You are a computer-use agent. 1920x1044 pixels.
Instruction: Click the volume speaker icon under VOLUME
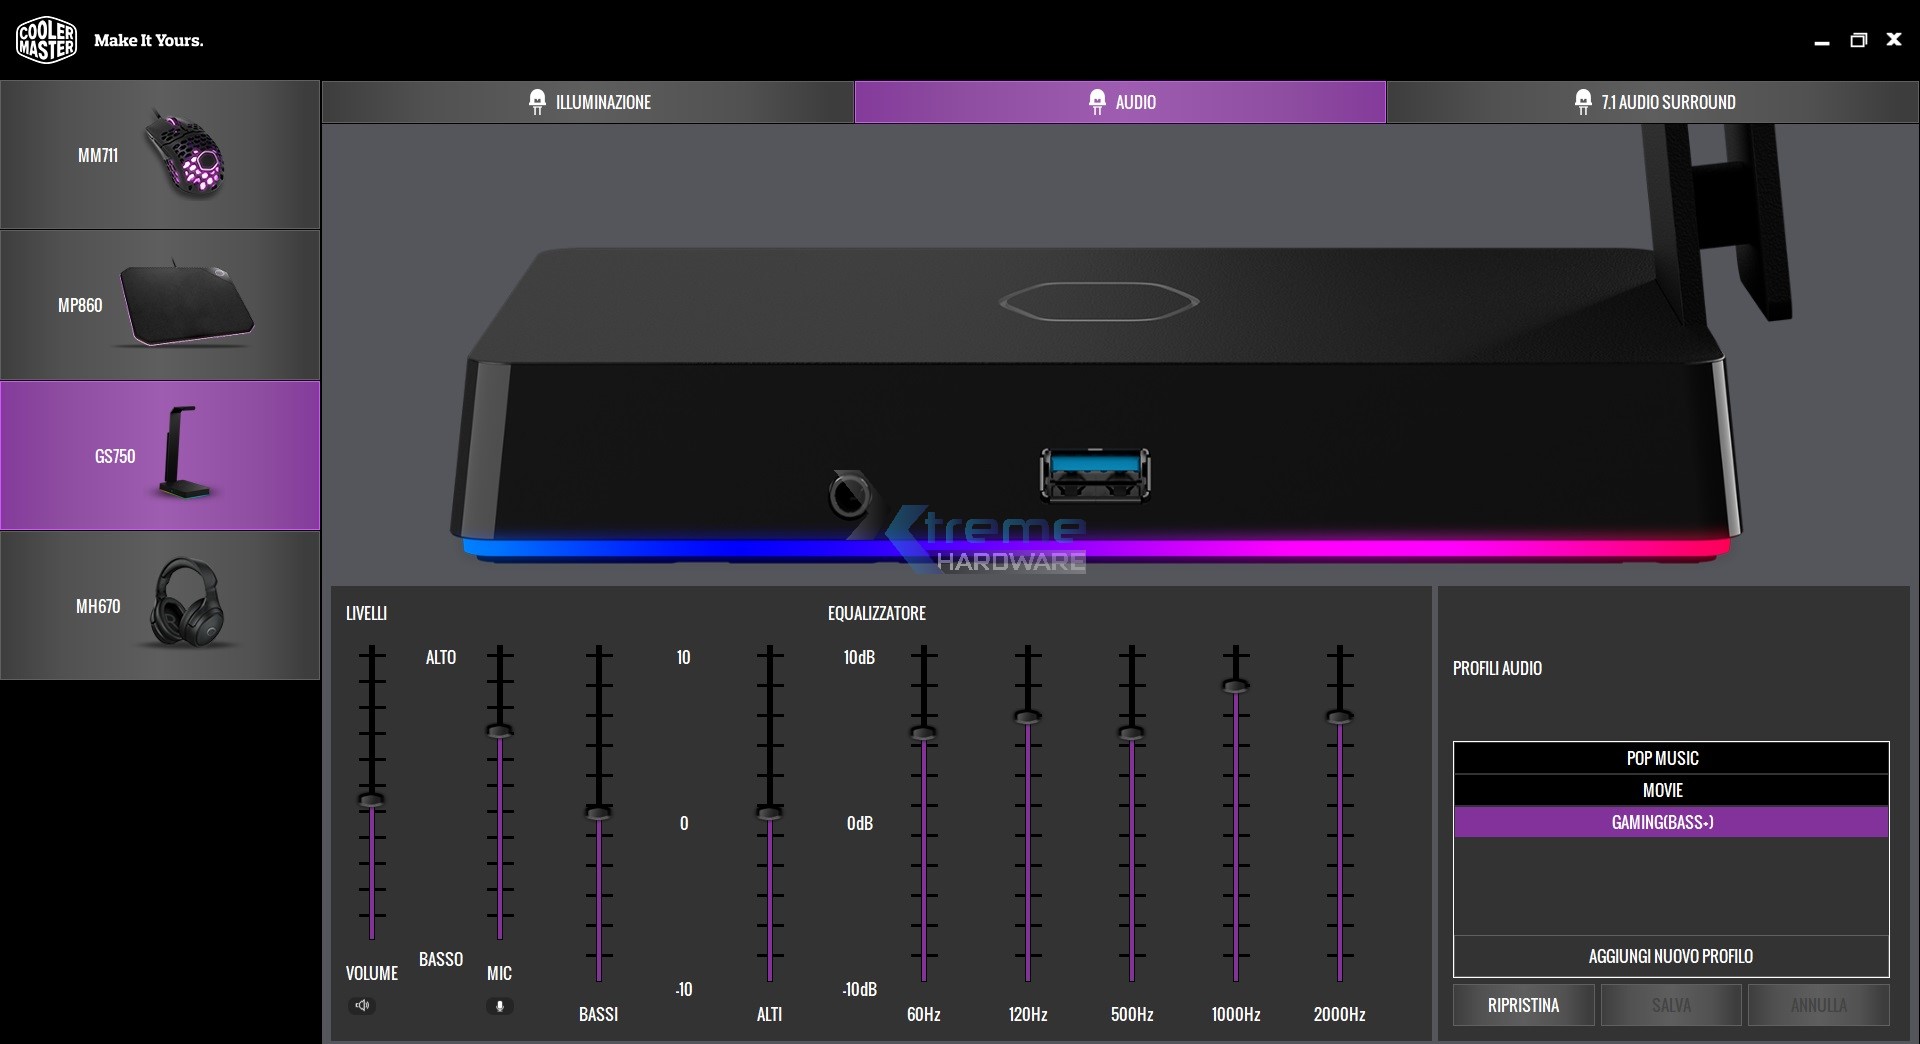363,1005
